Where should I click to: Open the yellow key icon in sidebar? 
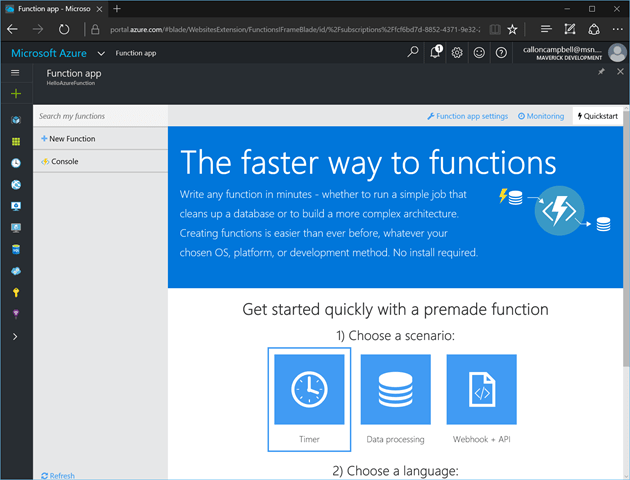pyautogui.click(x=15, y=292)
